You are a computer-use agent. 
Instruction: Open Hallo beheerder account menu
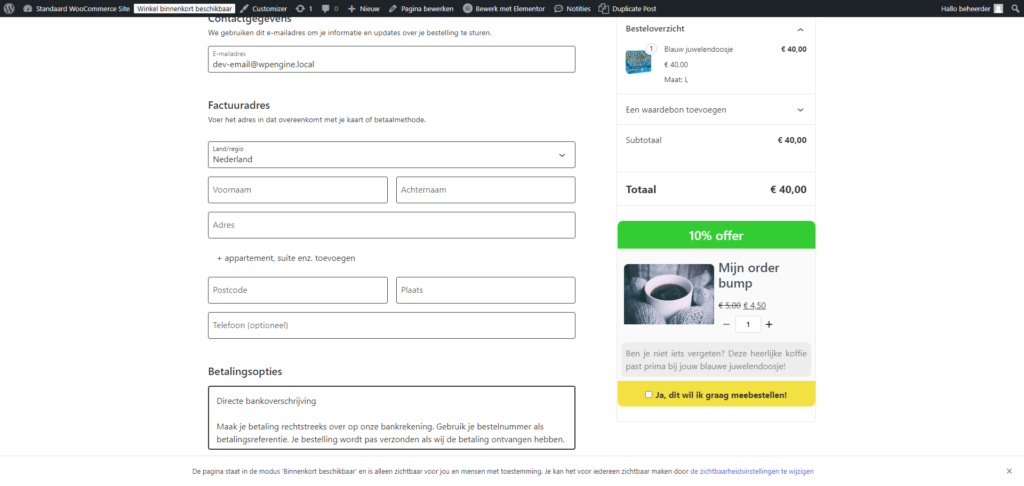point(971,8)
